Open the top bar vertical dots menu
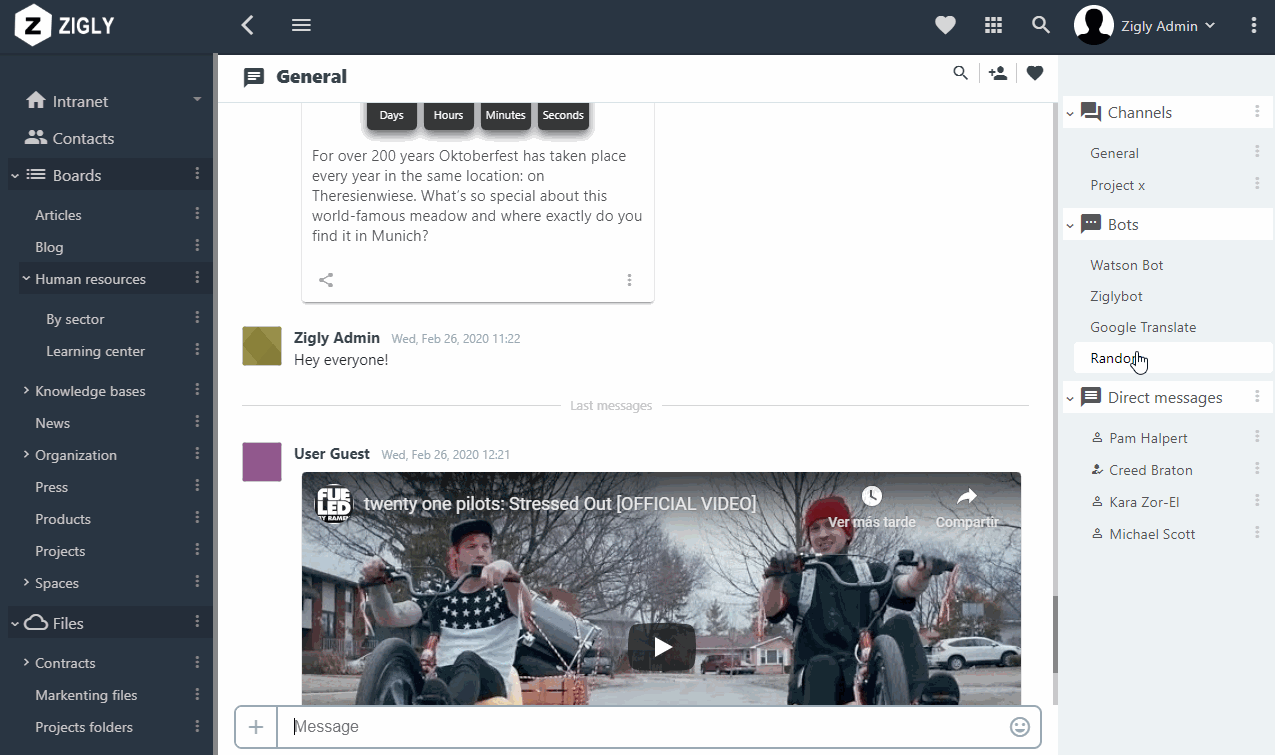1275x755 pixels. (x=1253, y=26)
